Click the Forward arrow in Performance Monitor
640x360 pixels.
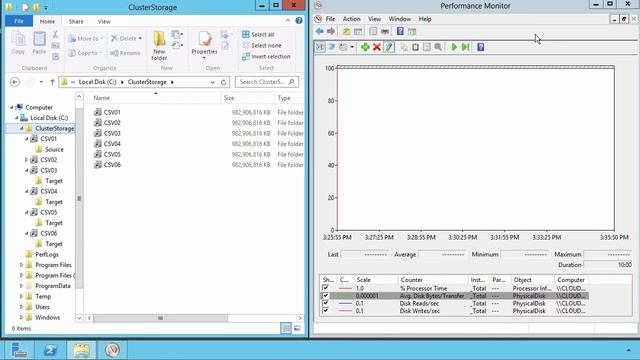pos(331,31)
